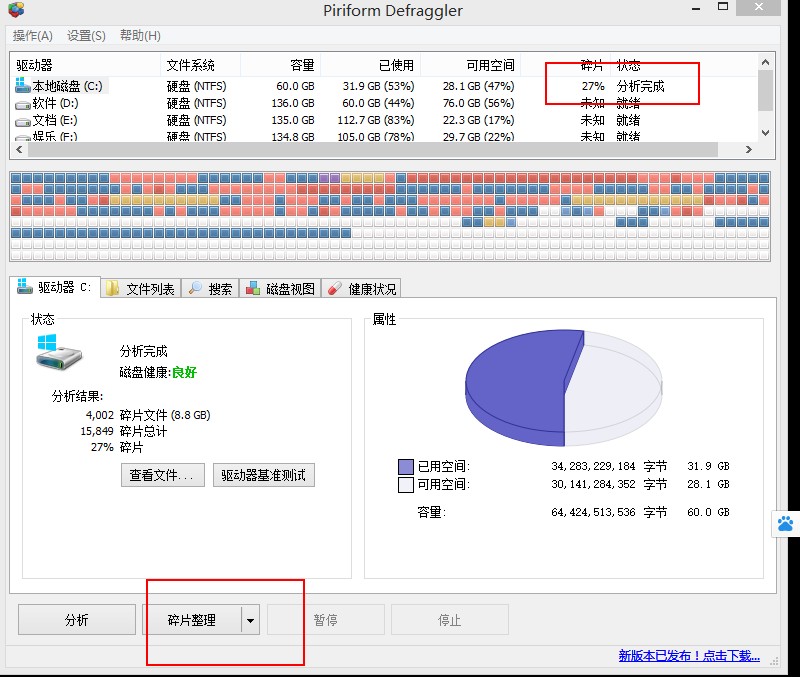Click the 4,002 碎片文件 (8.8 GB) line

coord(148,415)
